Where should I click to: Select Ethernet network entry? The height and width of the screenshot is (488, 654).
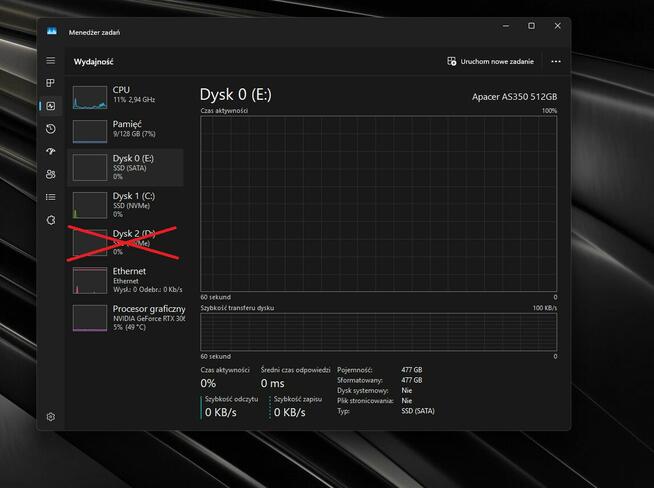pyautogui.click(x=125, y=279)
